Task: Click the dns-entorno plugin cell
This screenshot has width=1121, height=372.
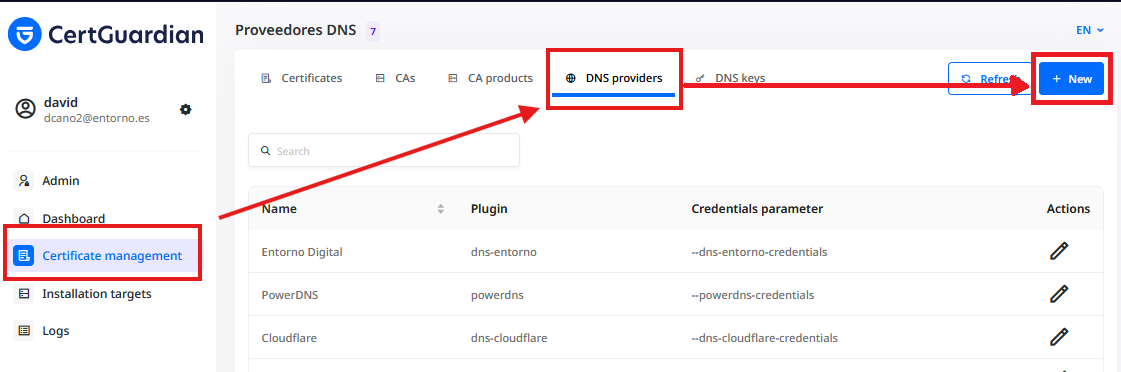Action: point(503,252)
